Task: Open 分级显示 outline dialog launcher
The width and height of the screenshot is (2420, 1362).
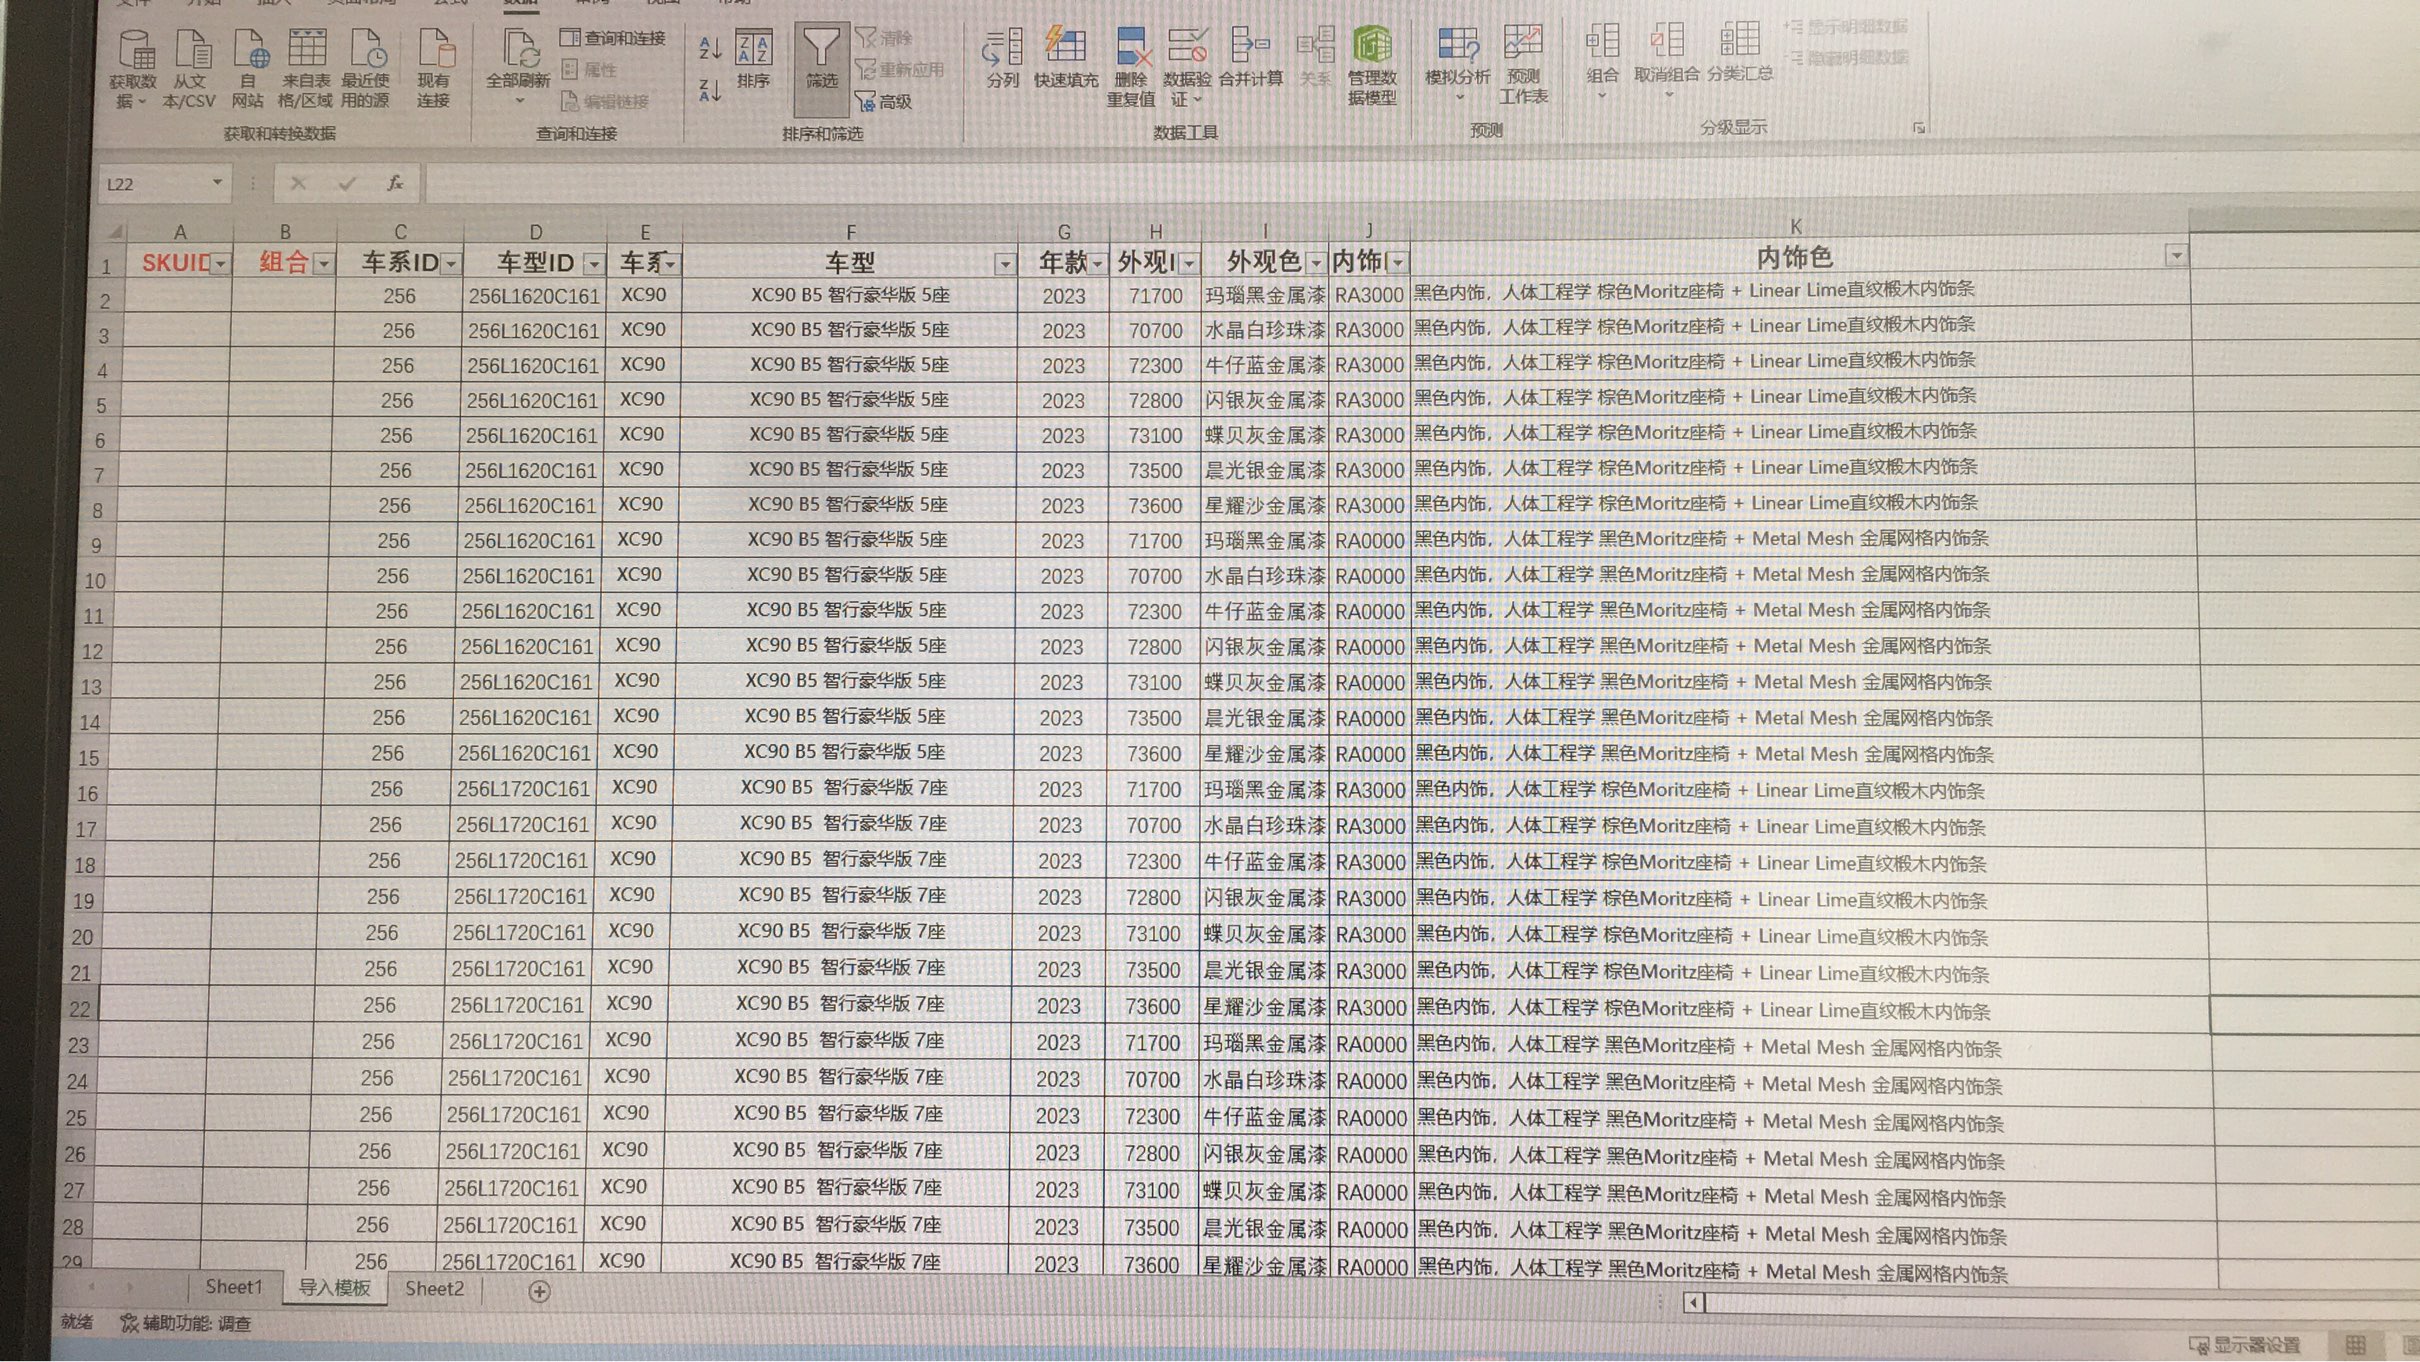Action: [x=1918, y=127]
